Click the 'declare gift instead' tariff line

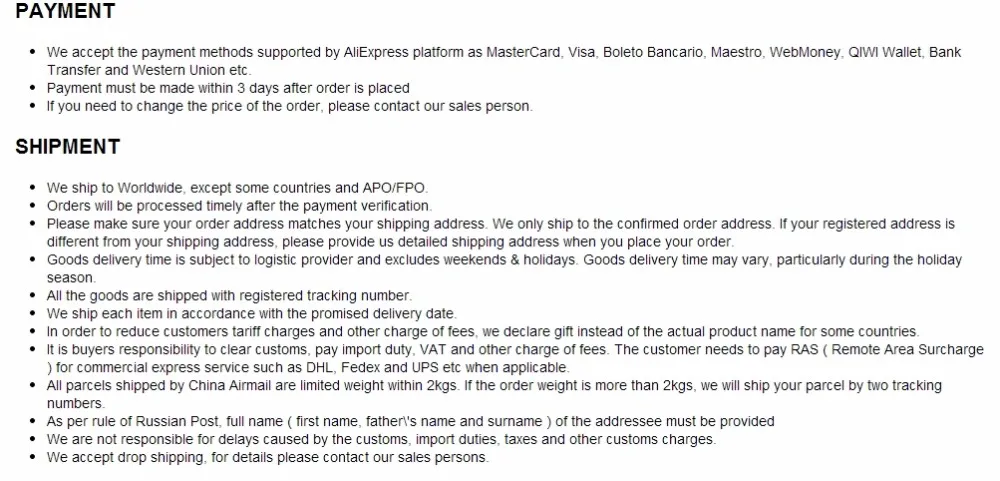pyautogui.click(x=482, y=332)
